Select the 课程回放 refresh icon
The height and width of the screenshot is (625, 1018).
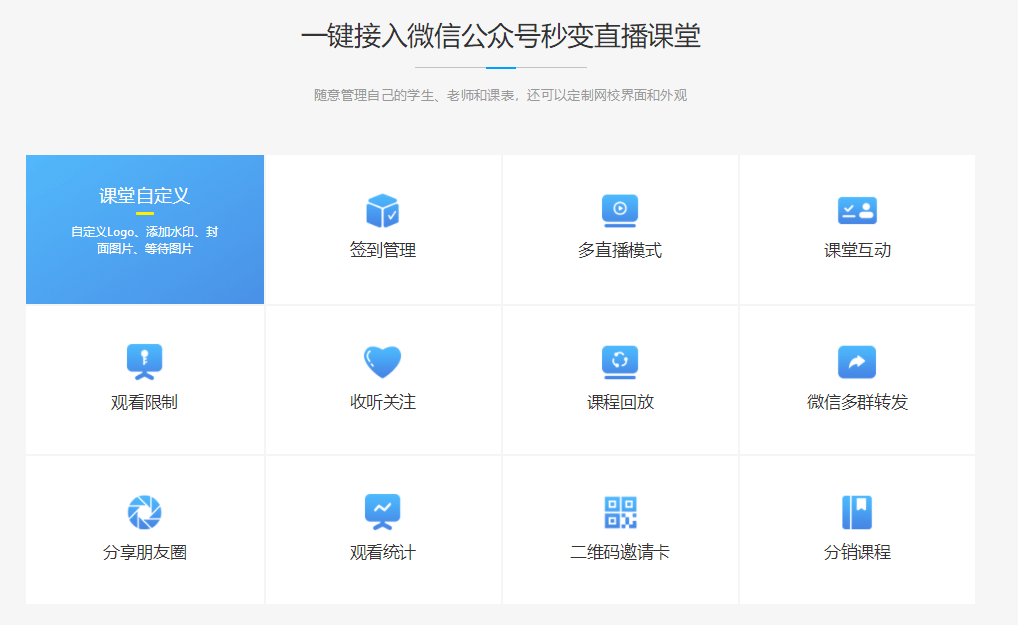point(620,361)
